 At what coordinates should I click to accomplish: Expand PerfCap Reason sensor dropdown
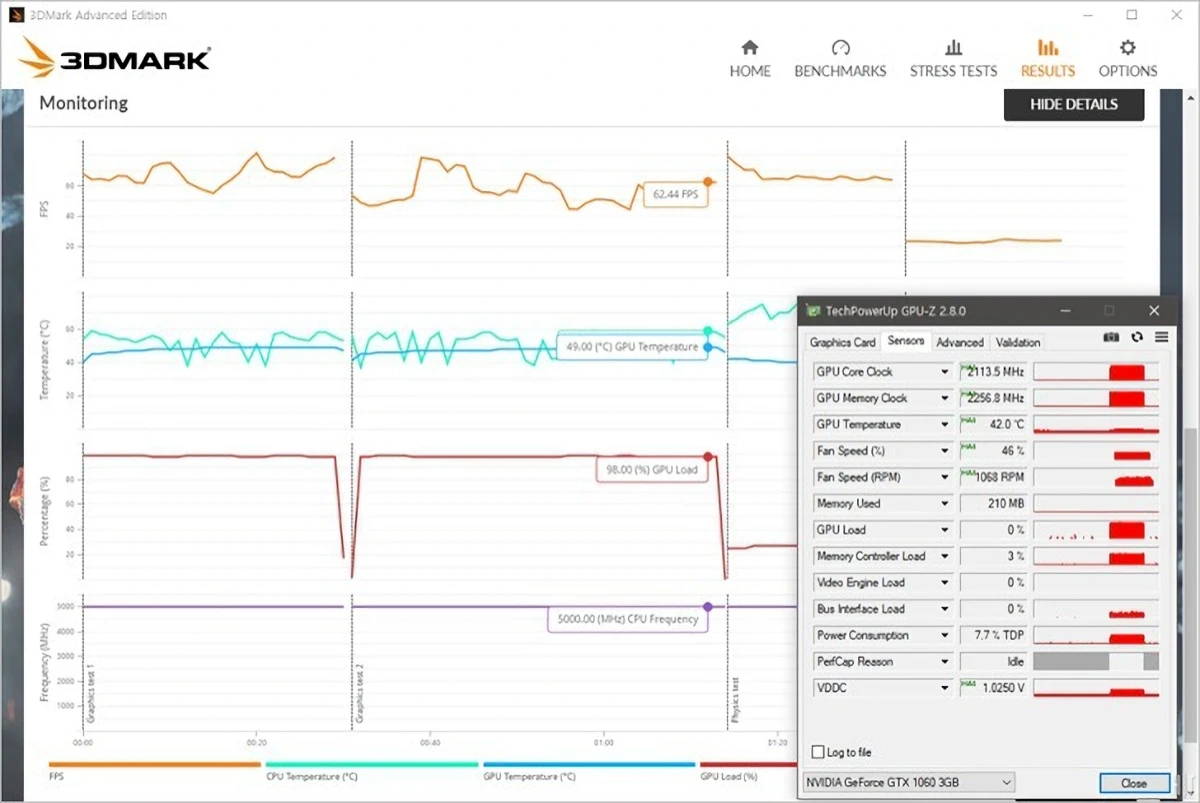coord(944,661)
